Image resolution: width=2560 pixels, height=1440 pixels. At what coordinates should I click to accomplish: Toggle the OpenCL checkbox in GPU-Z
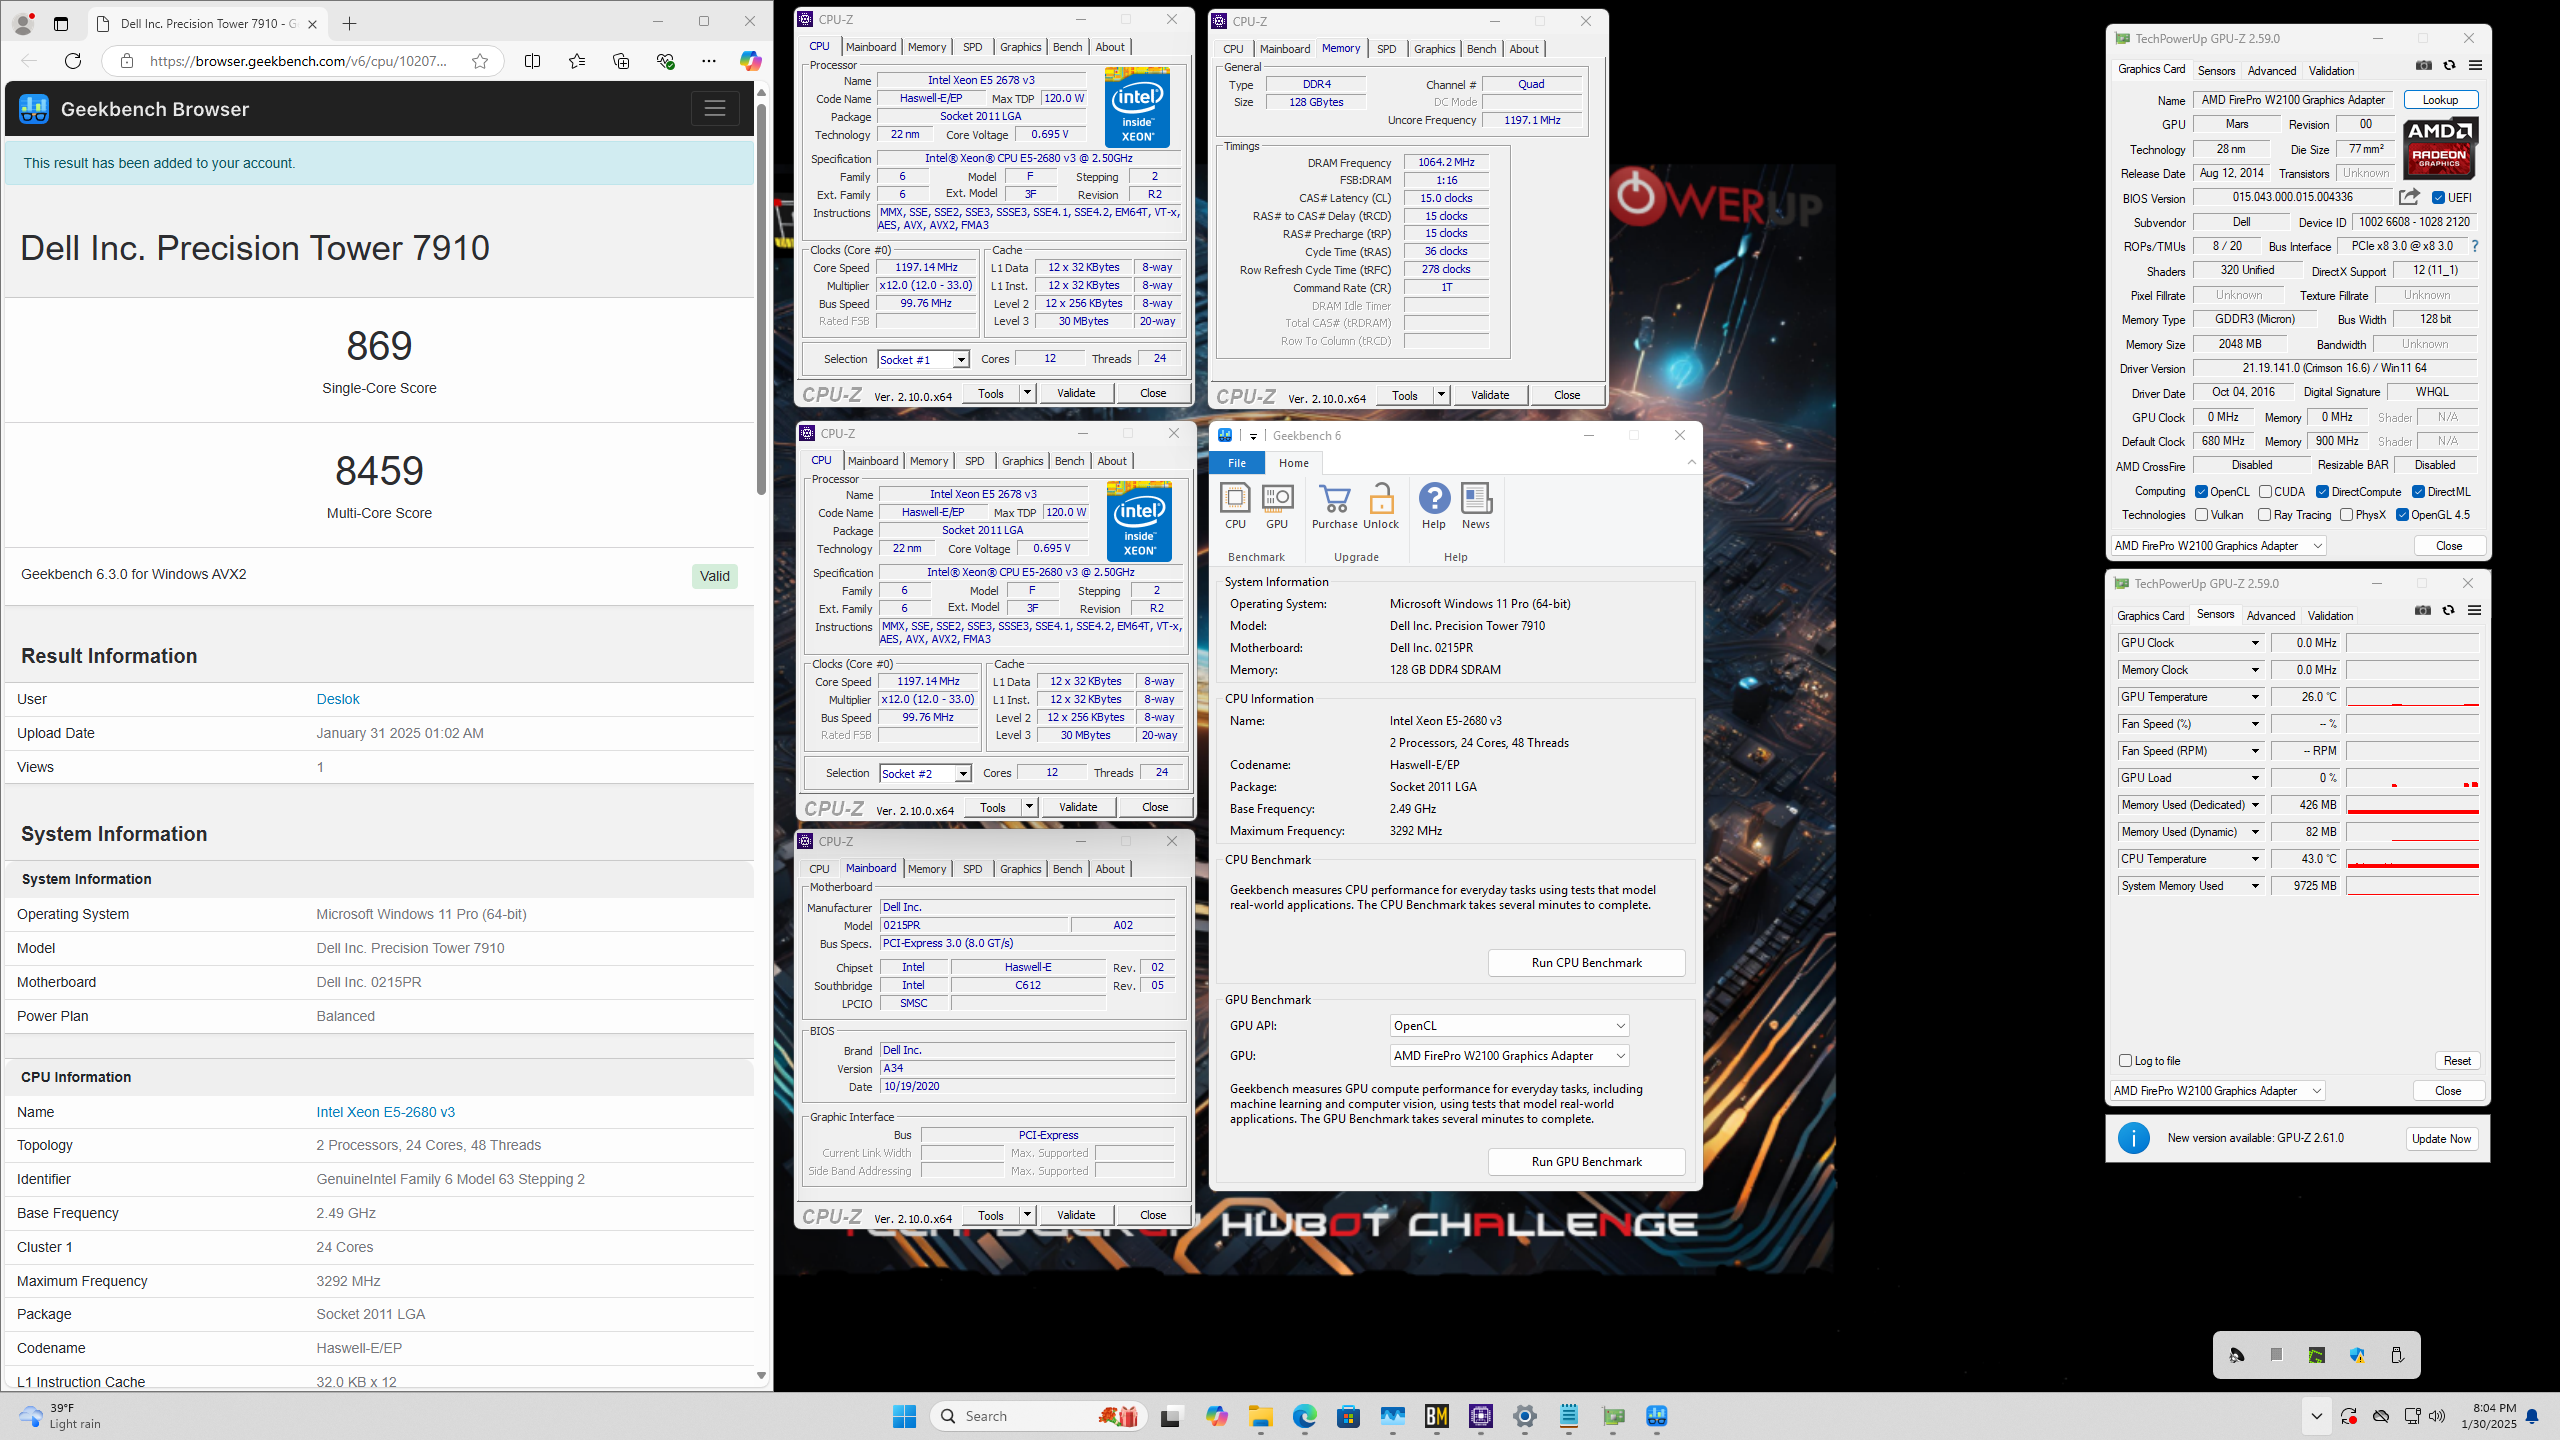2201,492
